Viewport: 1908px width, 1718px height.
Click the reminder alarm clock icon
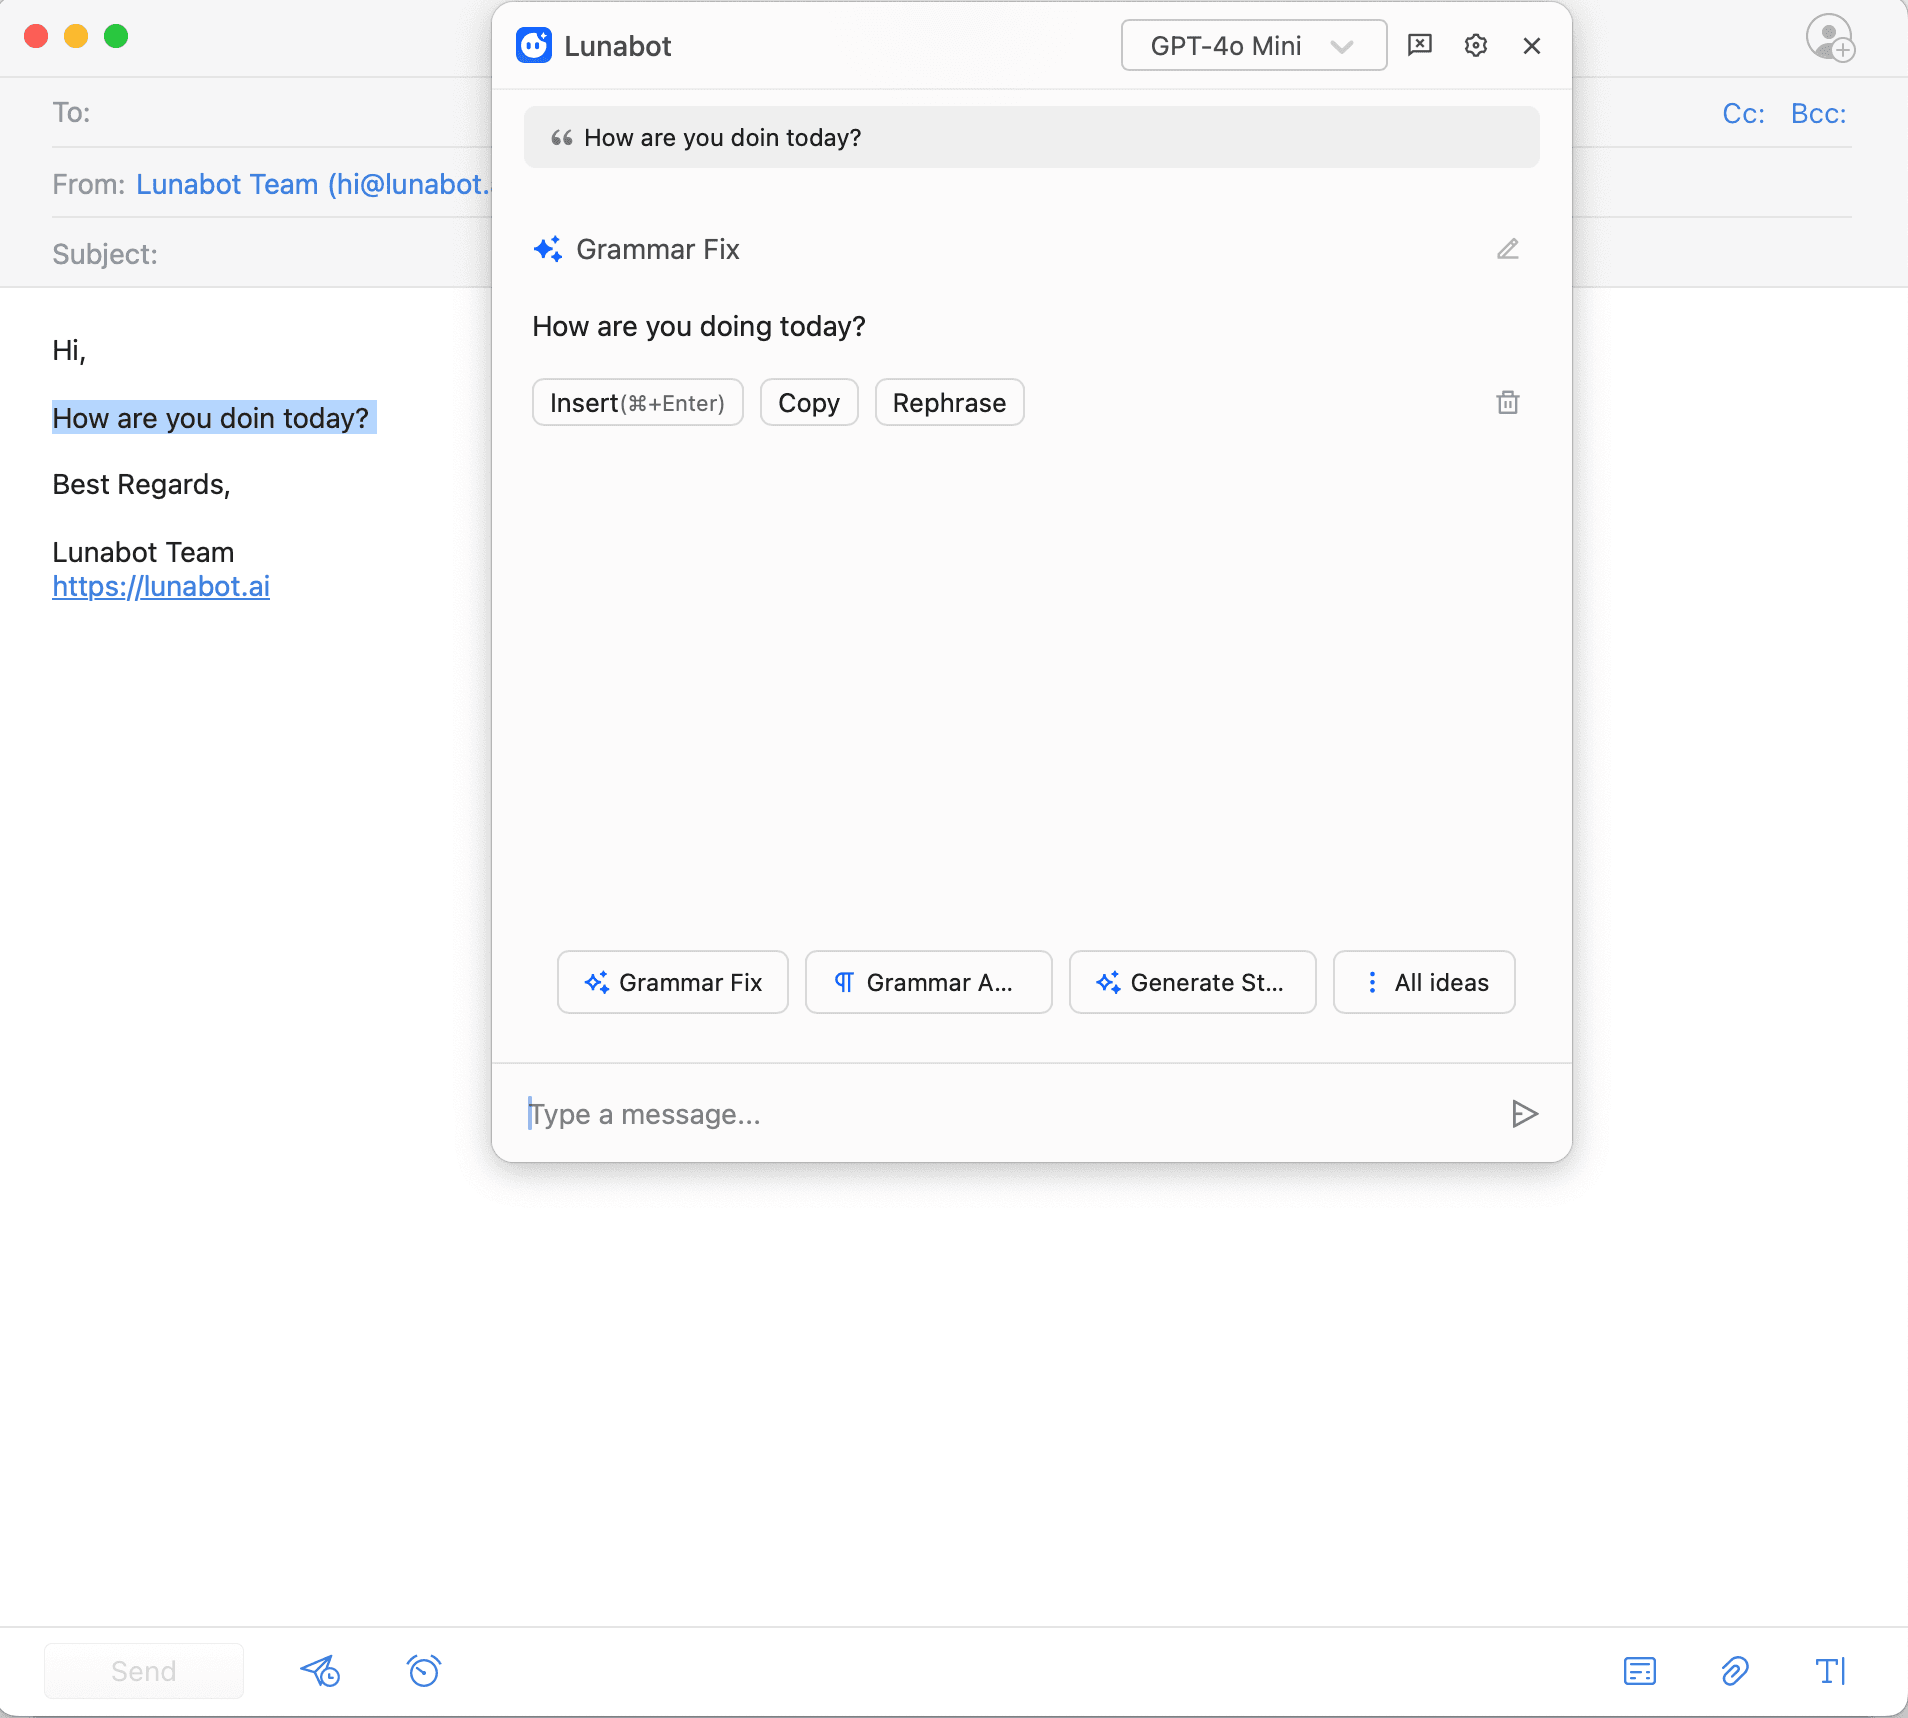pyautogui.click(x=424, y=1670)
